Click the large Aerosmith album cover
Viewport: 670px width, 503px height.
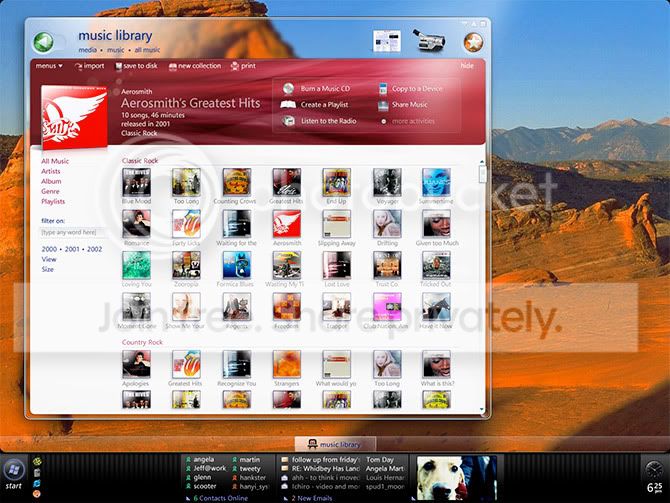click(74, 116)
